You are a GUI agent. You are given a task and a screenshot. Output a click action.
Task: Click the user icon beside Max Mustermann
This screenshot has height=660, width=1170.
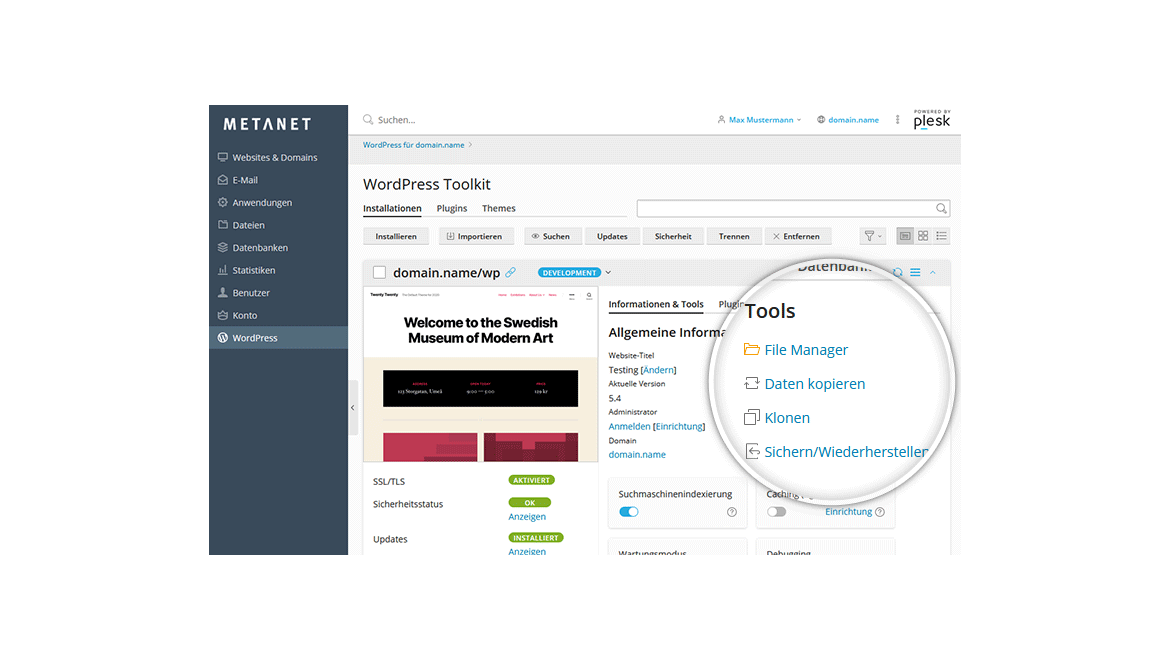point(721,119)
